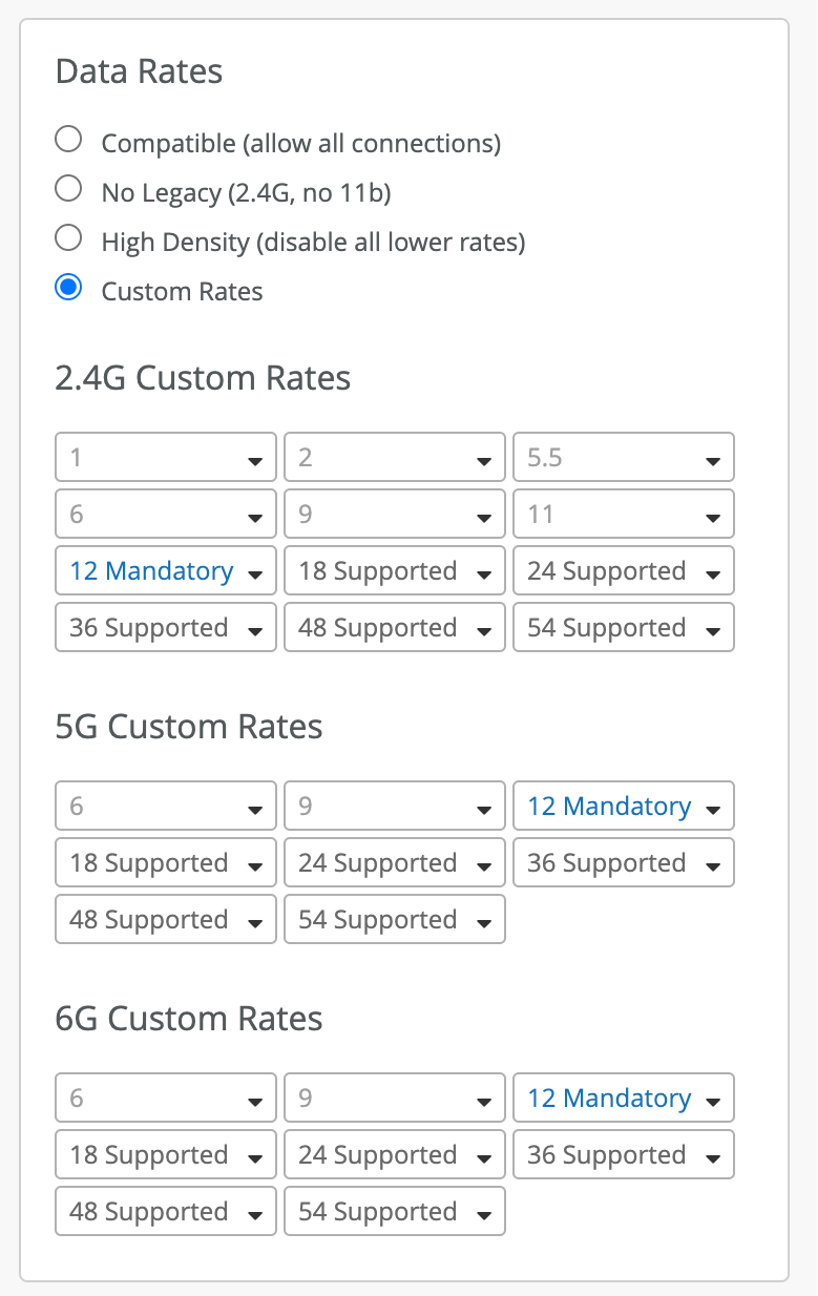Open 2.4G 12 Mandatory dropdown
Viewport: 818px width, 1296px height.
(165, 572)
